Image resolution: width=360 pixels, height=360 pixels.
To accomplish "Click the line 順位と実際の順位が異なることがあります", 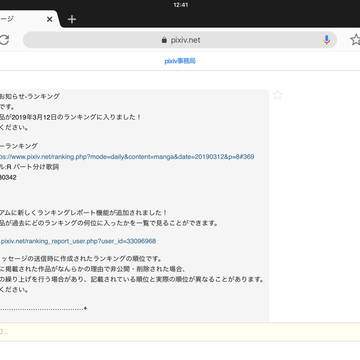I will click(132, 279).
